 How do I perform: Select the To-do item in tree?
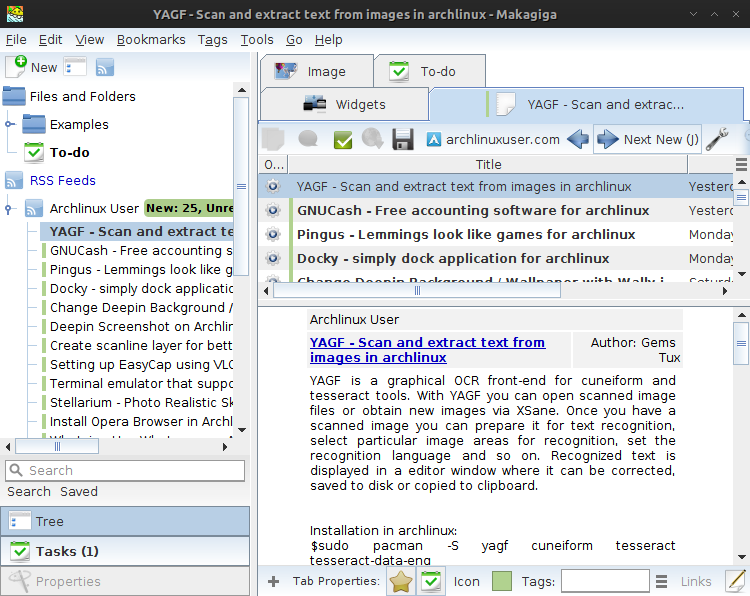69,153
